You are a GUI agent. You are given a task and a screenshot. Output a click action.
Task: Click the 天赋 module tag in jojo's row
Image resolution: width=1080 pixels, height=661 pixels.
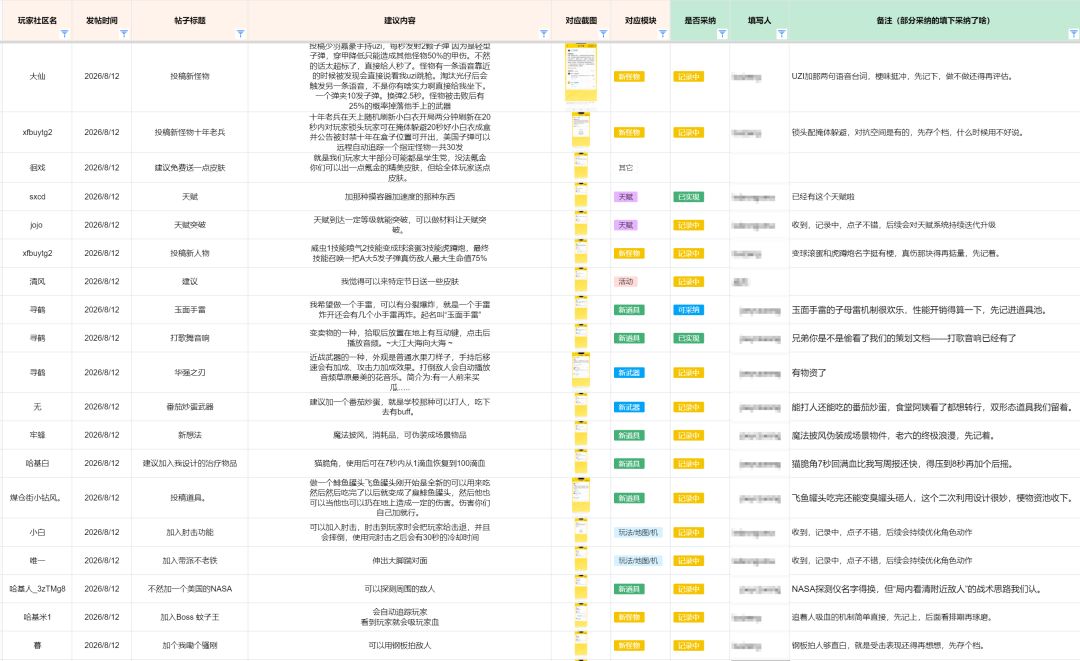click(625, 225)
